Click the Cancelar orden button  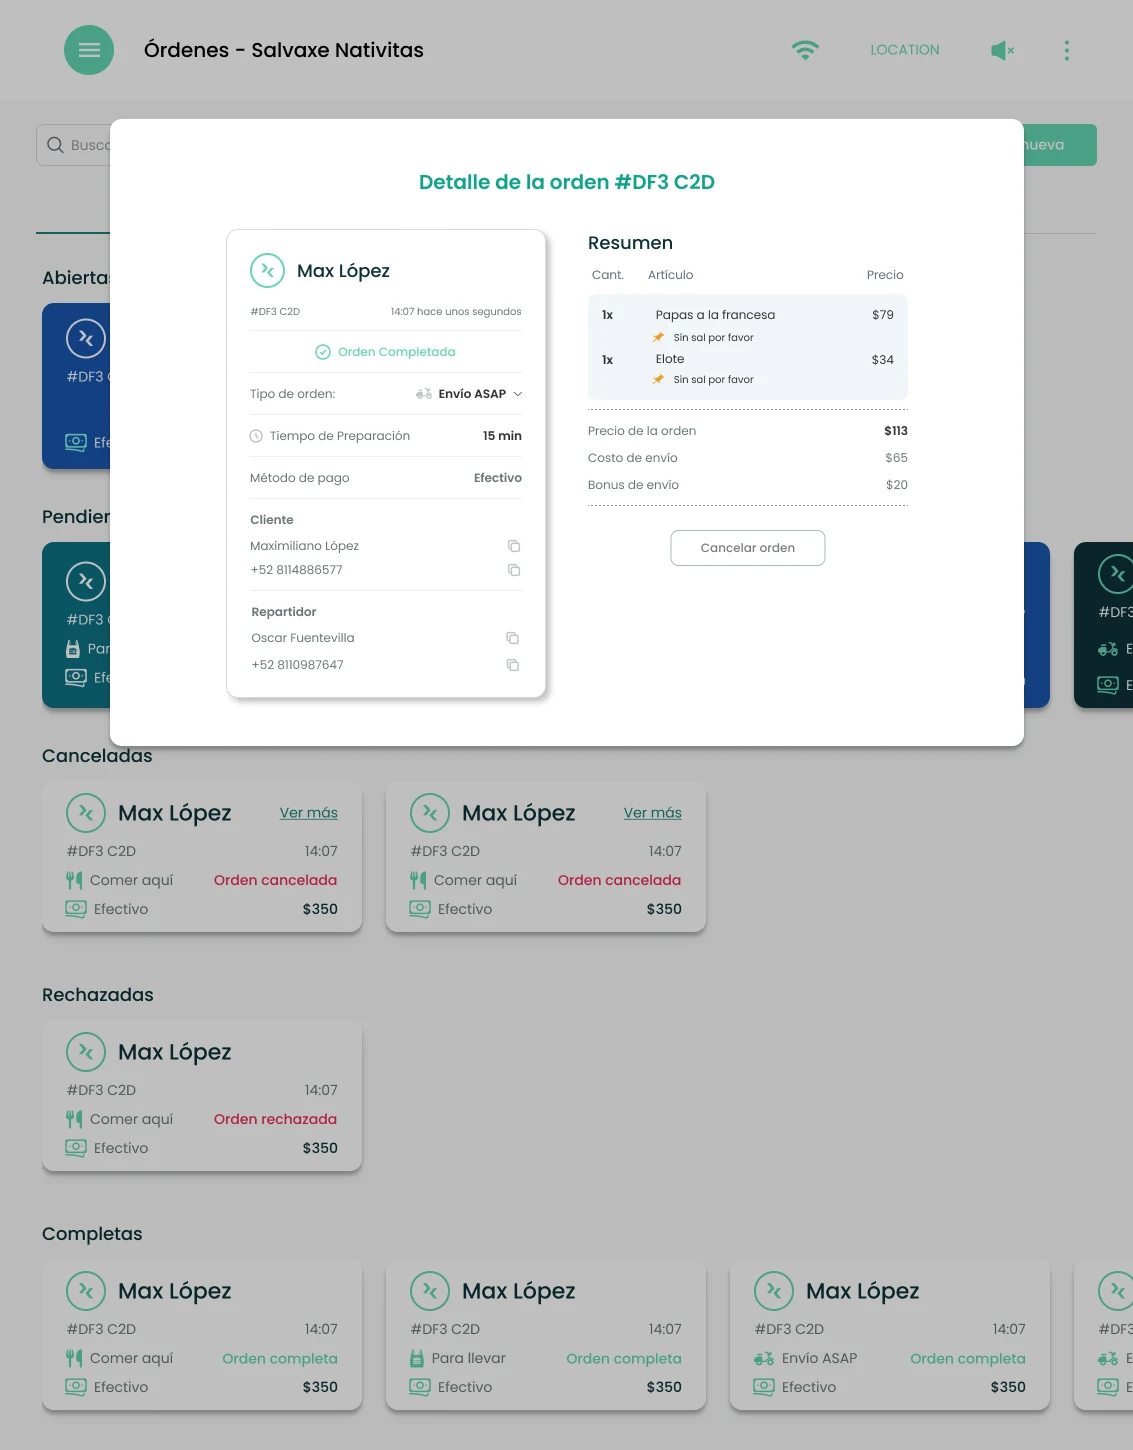point(748,548)
